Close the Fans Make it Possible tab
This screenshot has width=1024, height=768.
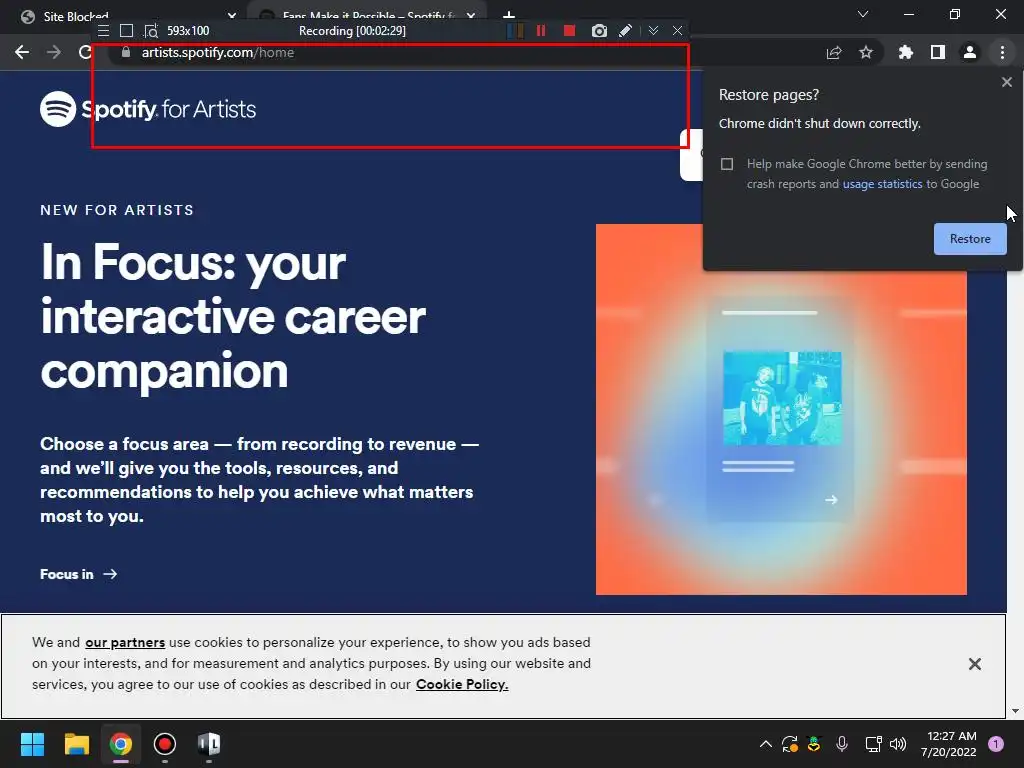(x=471, y=16)
